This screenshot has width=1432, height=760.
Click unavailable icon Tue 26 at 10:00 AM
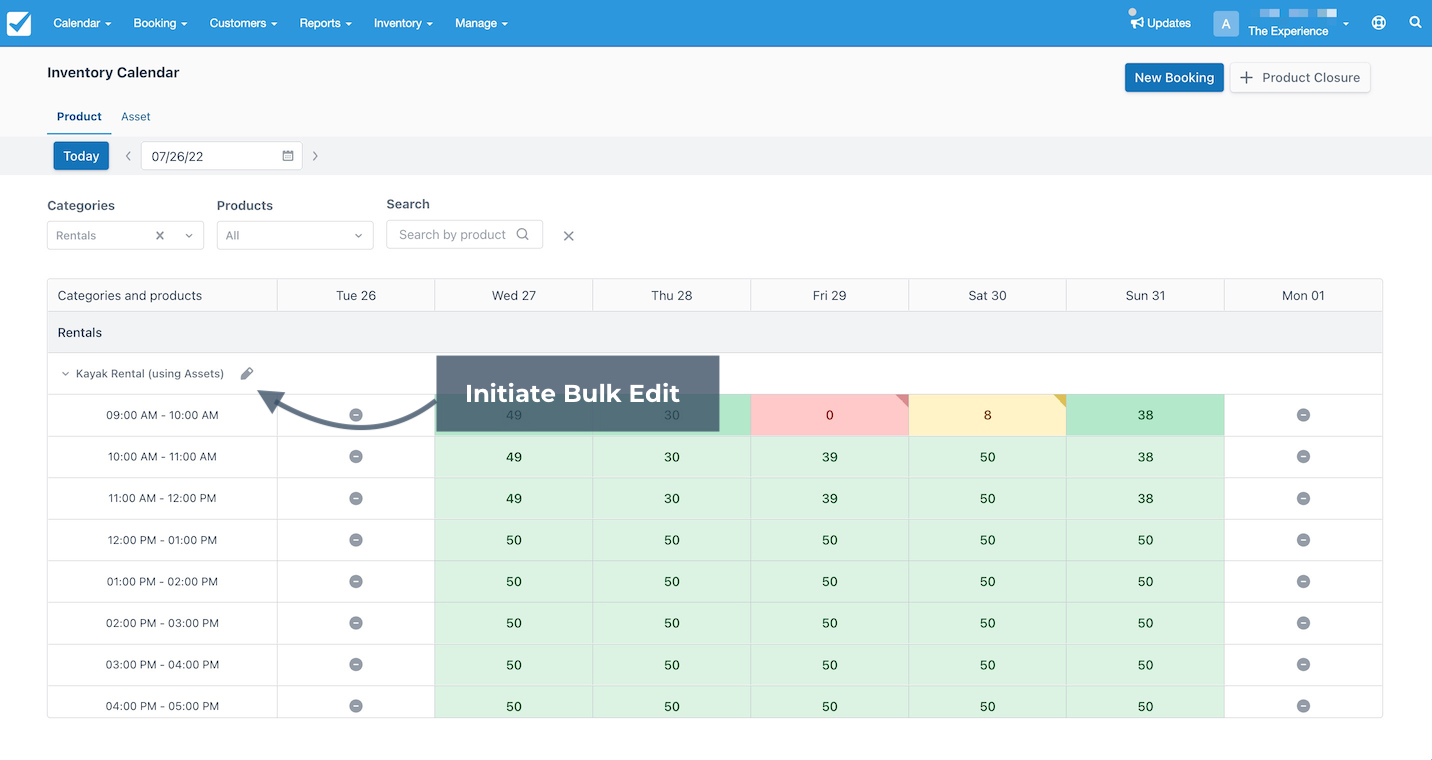click(x=356, y=456)
